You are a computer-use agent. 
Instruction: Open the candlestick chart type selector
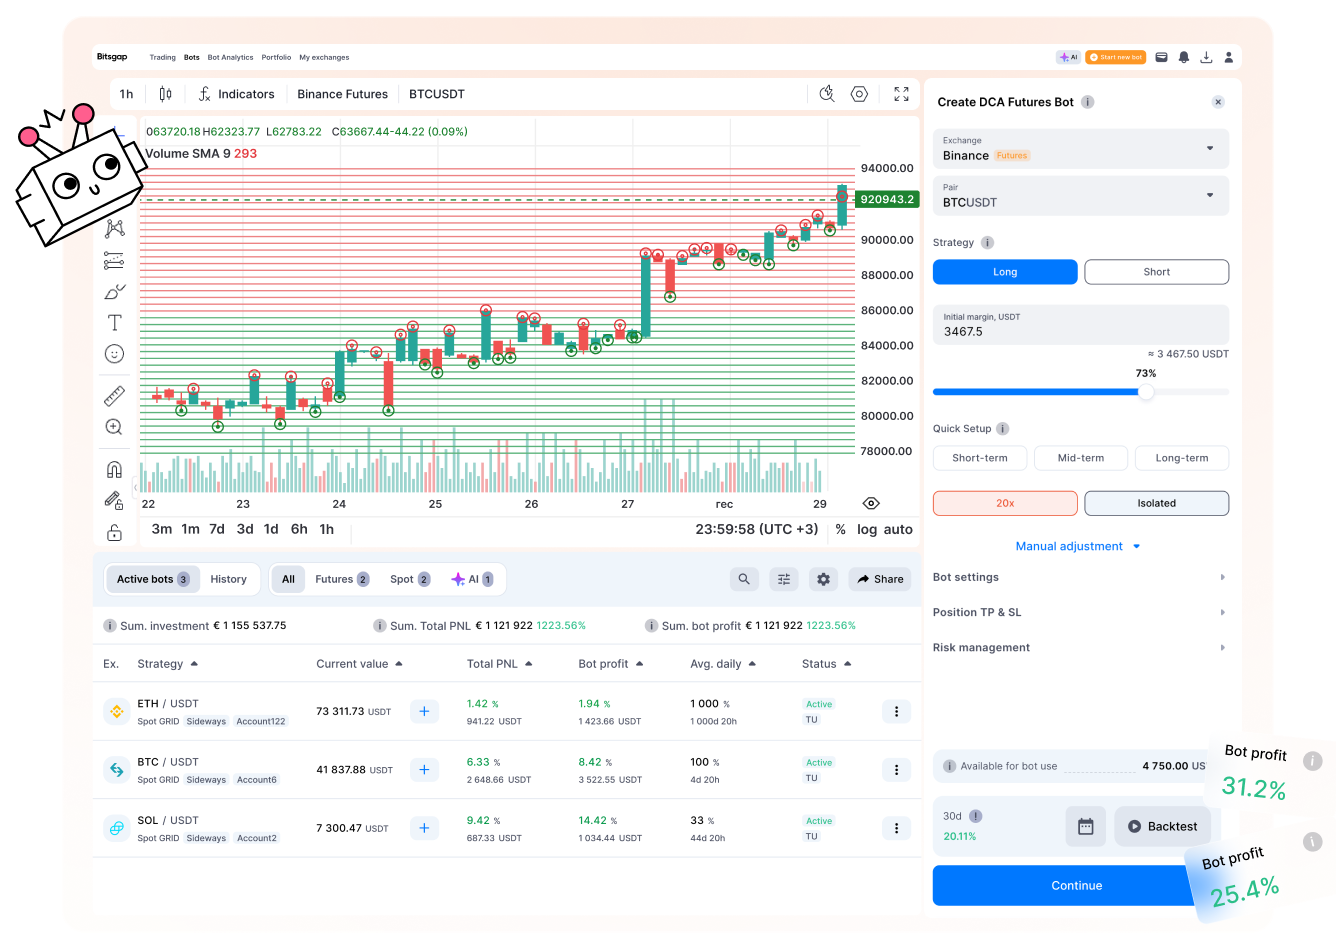(165, 94)
